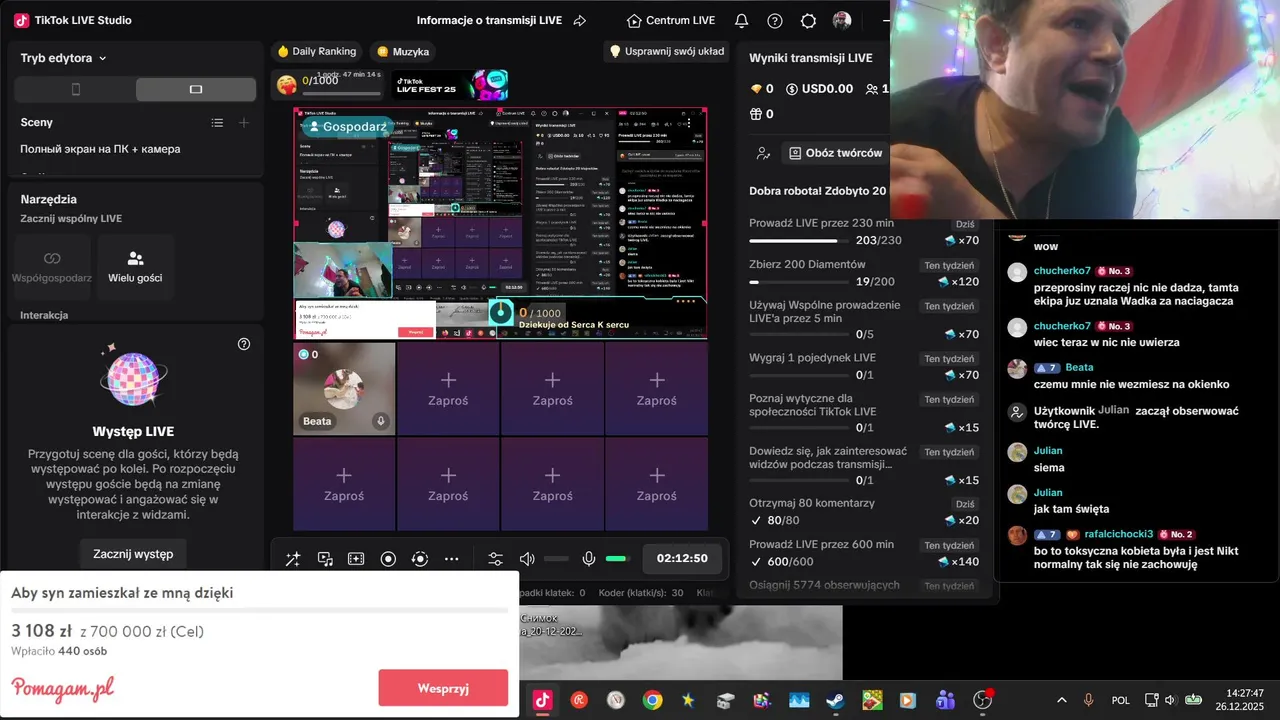Image resolution: width=1280 pixels, height=720 pixels.
Task: Adjust the speaker volume slider
Action: (556, 559)
